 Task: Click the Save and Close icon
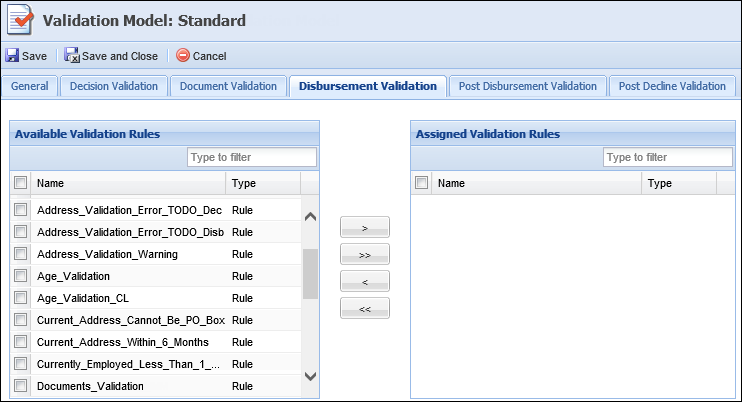72,55
